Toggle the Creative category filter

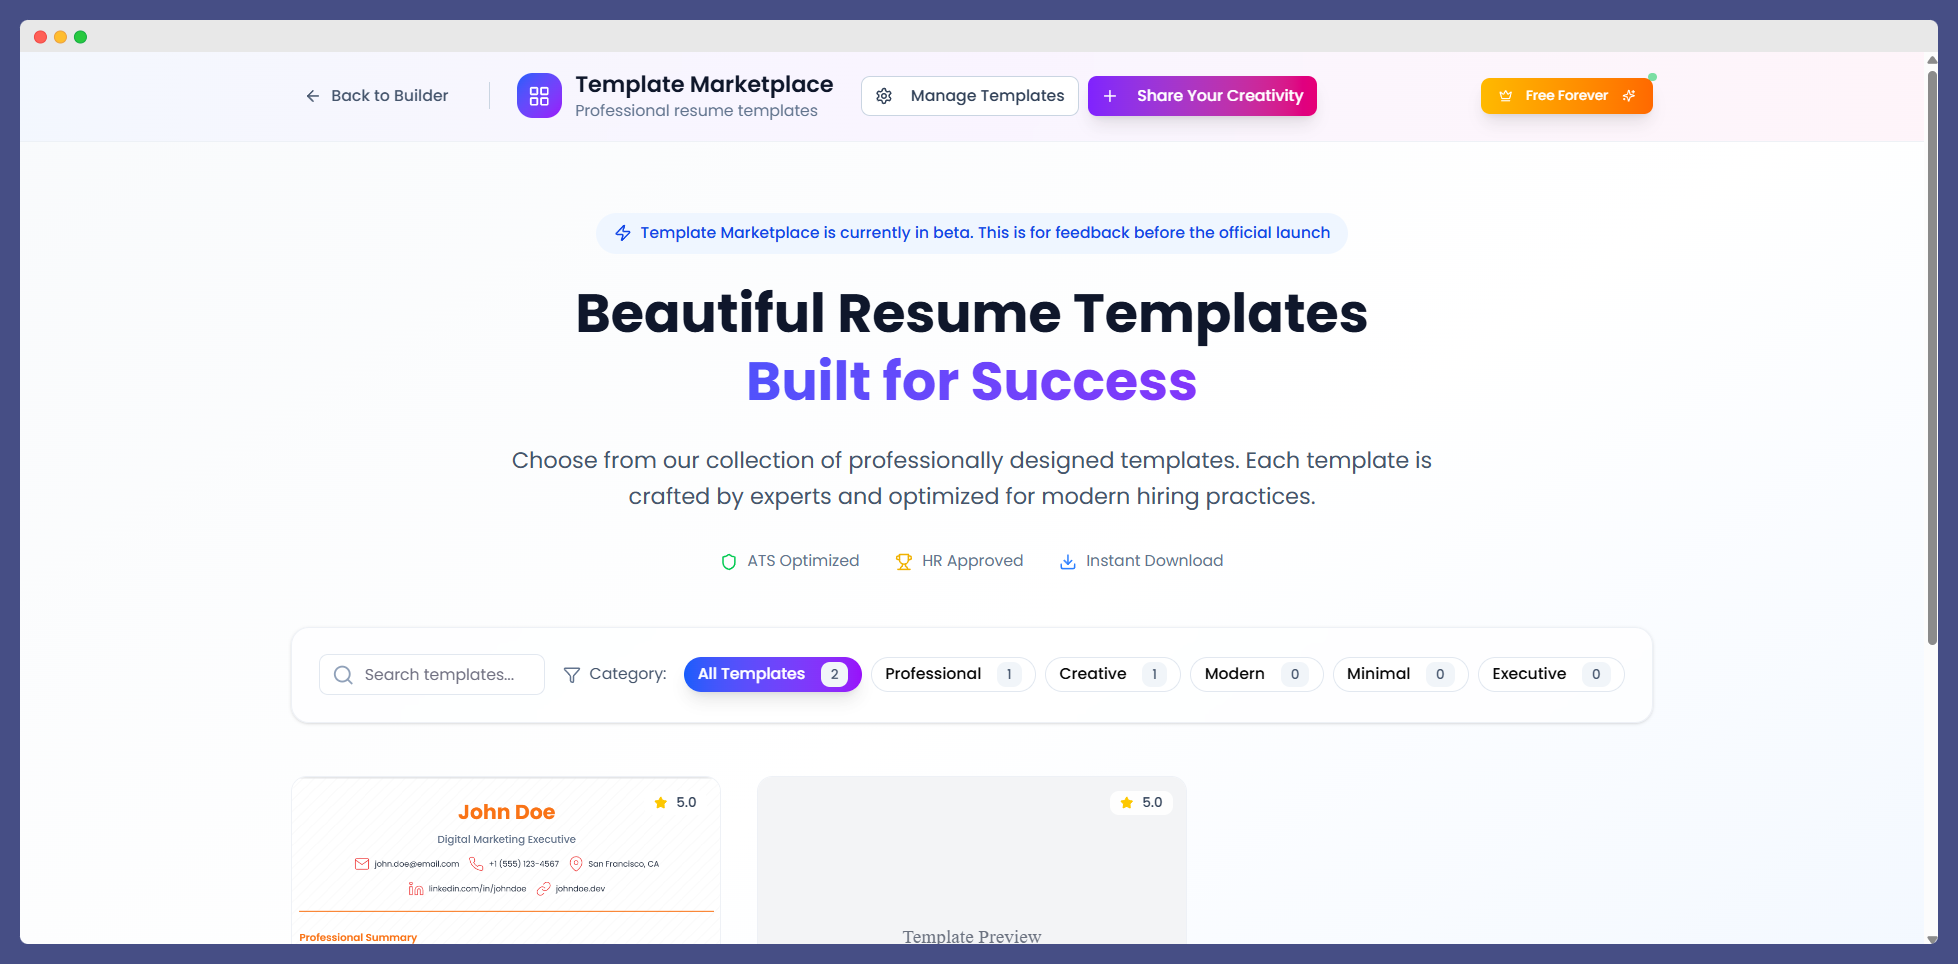point(1111,674)
